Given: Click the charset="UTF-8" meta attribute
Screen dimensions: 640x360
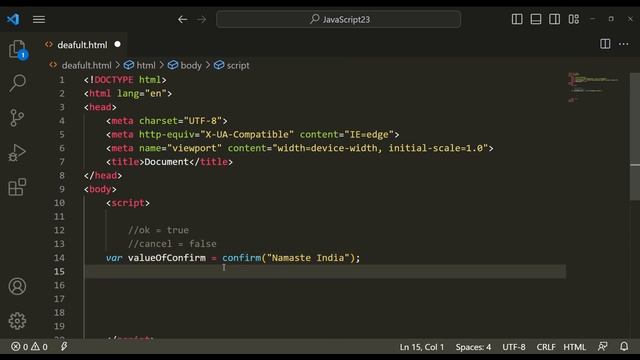Looking at the screenshot, I should (x=180, y=121).
